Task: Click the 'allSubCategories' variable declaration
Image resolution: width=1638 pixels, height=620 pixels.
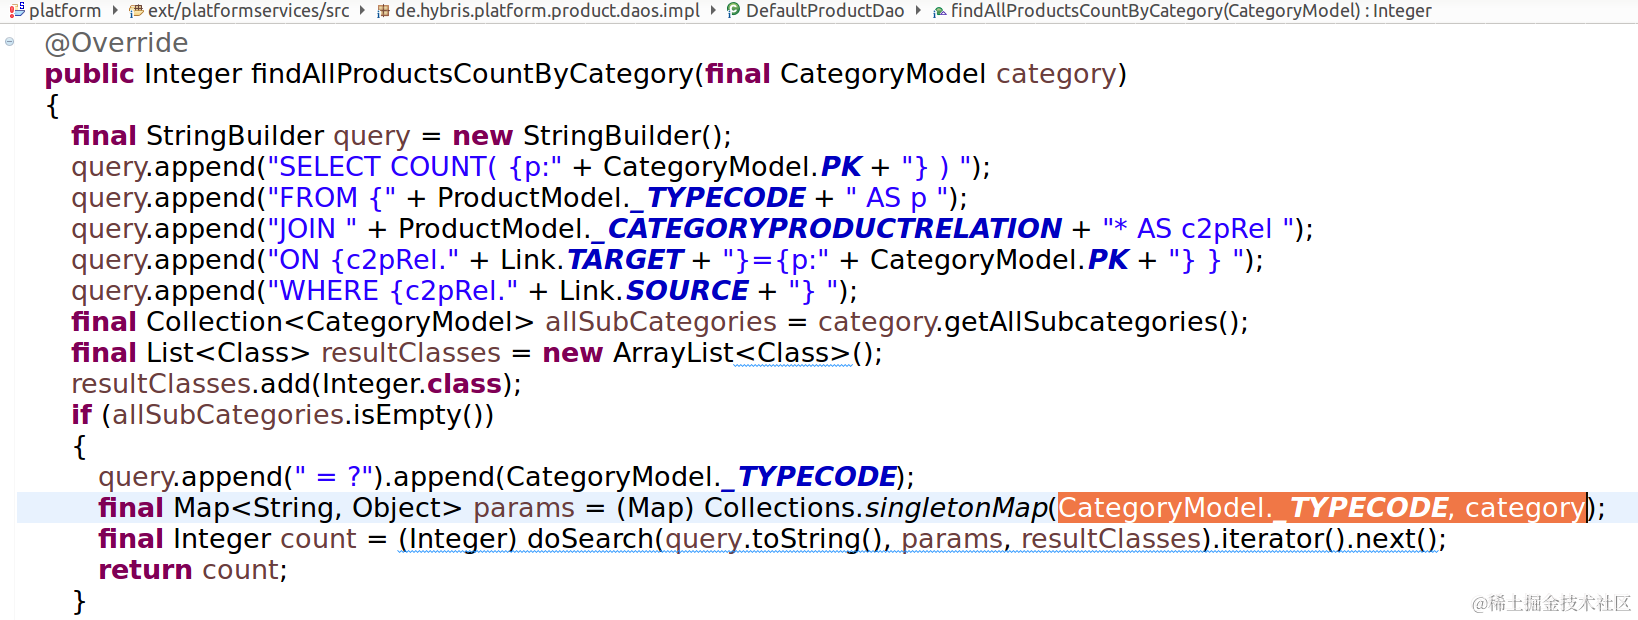Action: (661, 322)
